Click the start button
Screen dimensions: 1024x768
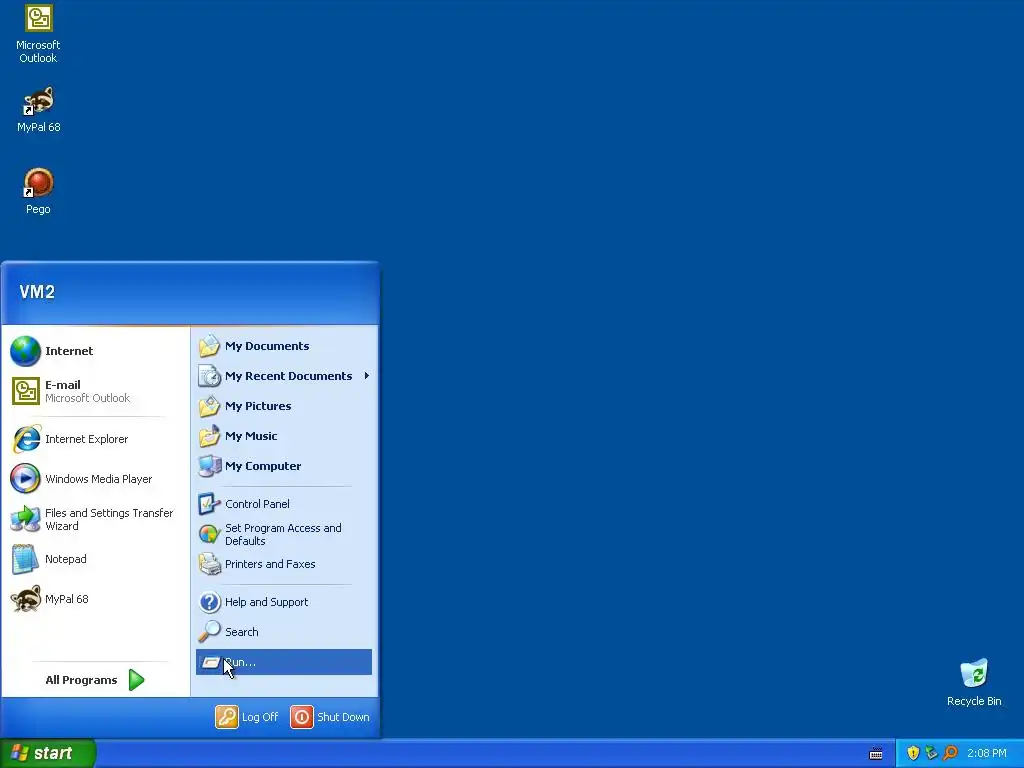pyautogui.click(x=48, y=753)
